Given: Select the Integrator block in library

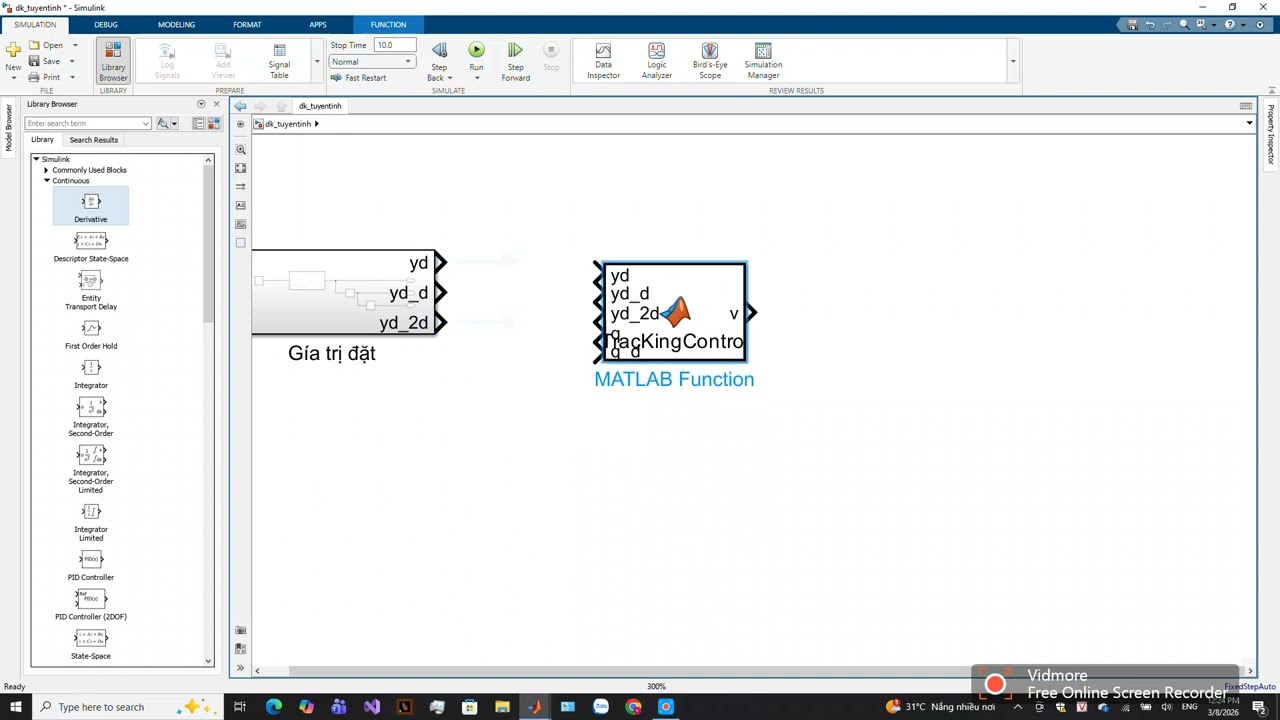Looking at the screenshot, I should (x=90, y=374).
